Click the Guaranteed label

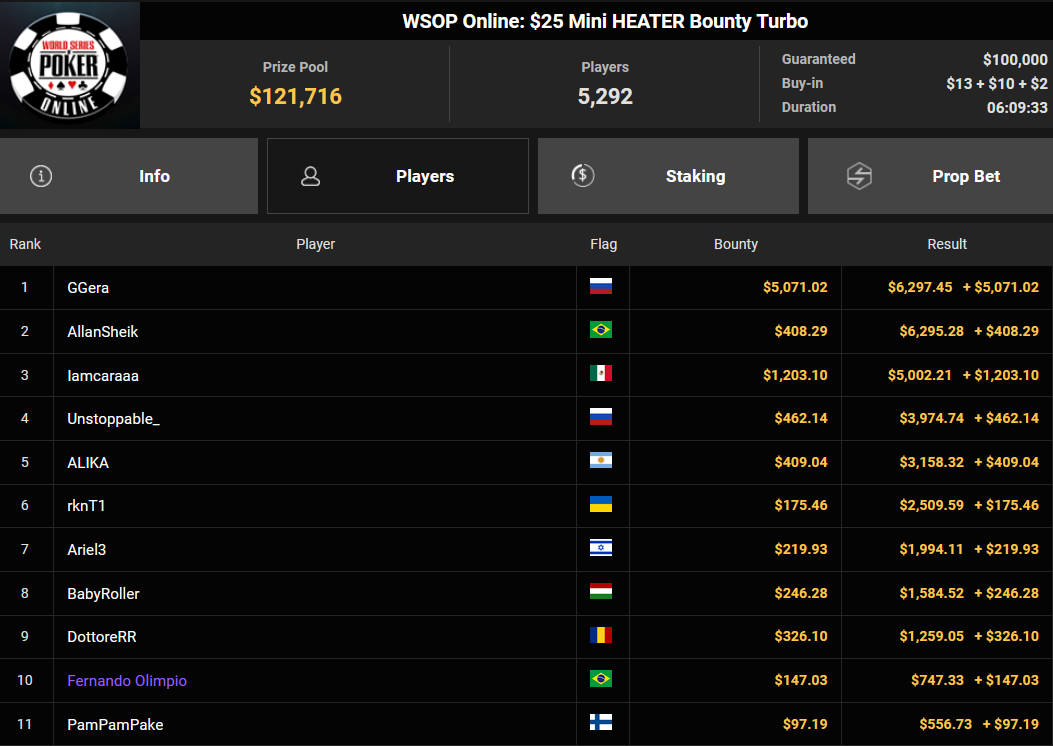click(819, 59)
